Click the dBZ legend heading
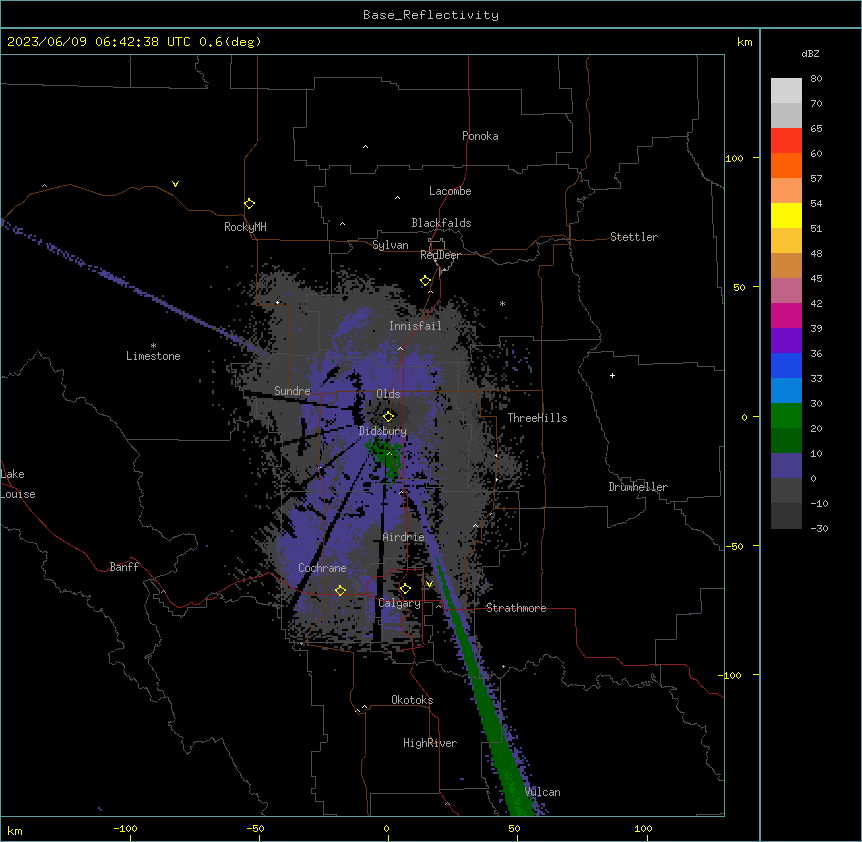Screen dimensions: 862x842 pos(810,53)
